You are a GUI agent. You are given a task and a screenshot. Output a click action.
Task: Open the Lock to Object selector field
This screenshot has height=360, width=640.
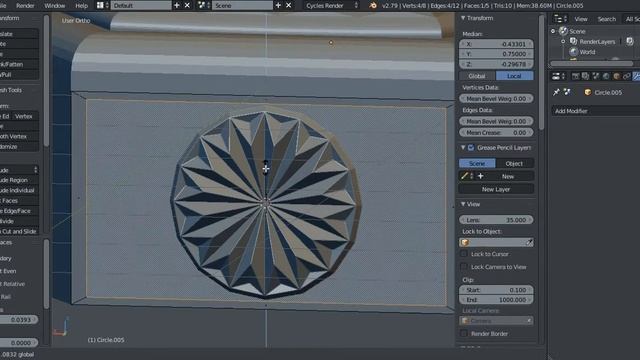pyautogui.click(x=496, y=242)
